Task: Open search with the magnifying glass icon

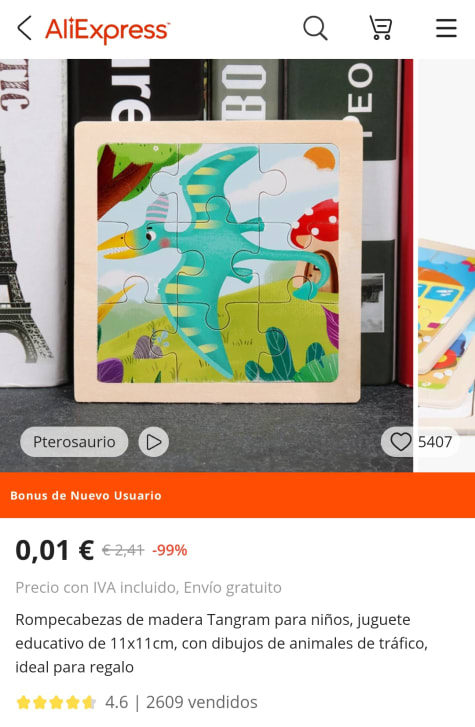Action: pyautogui.click(x=315, y=28)
